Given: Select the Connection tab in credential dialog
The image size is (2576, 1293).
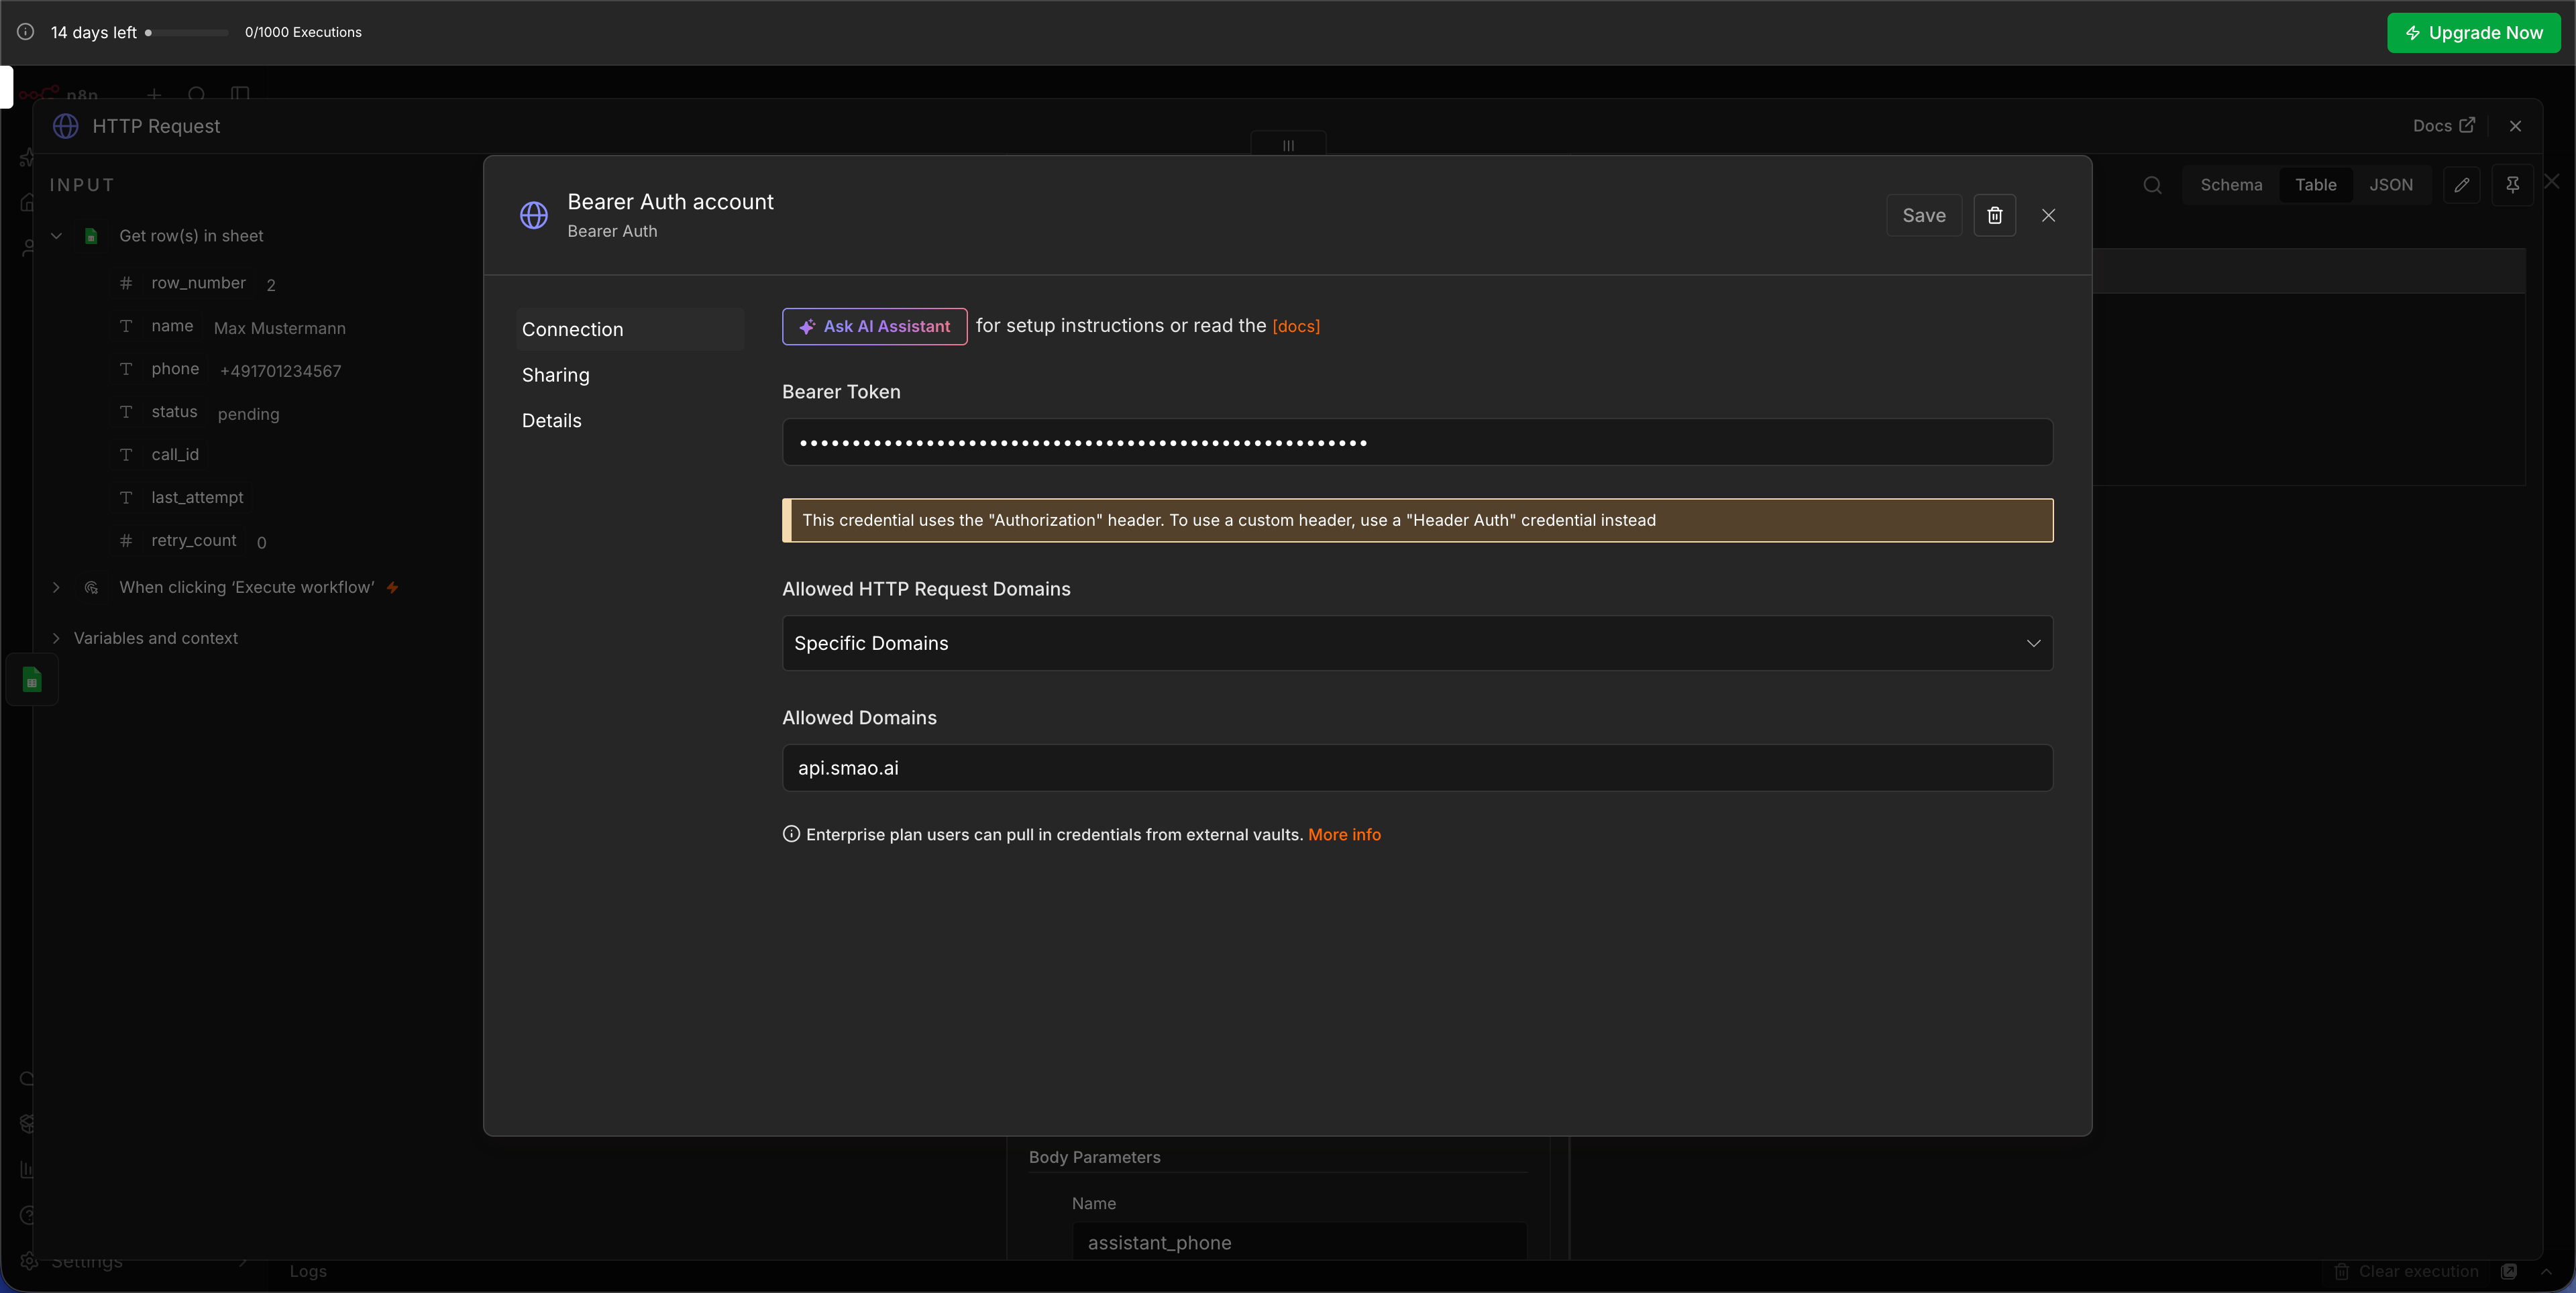Looking at the screenshot, I should pos(630,329).
